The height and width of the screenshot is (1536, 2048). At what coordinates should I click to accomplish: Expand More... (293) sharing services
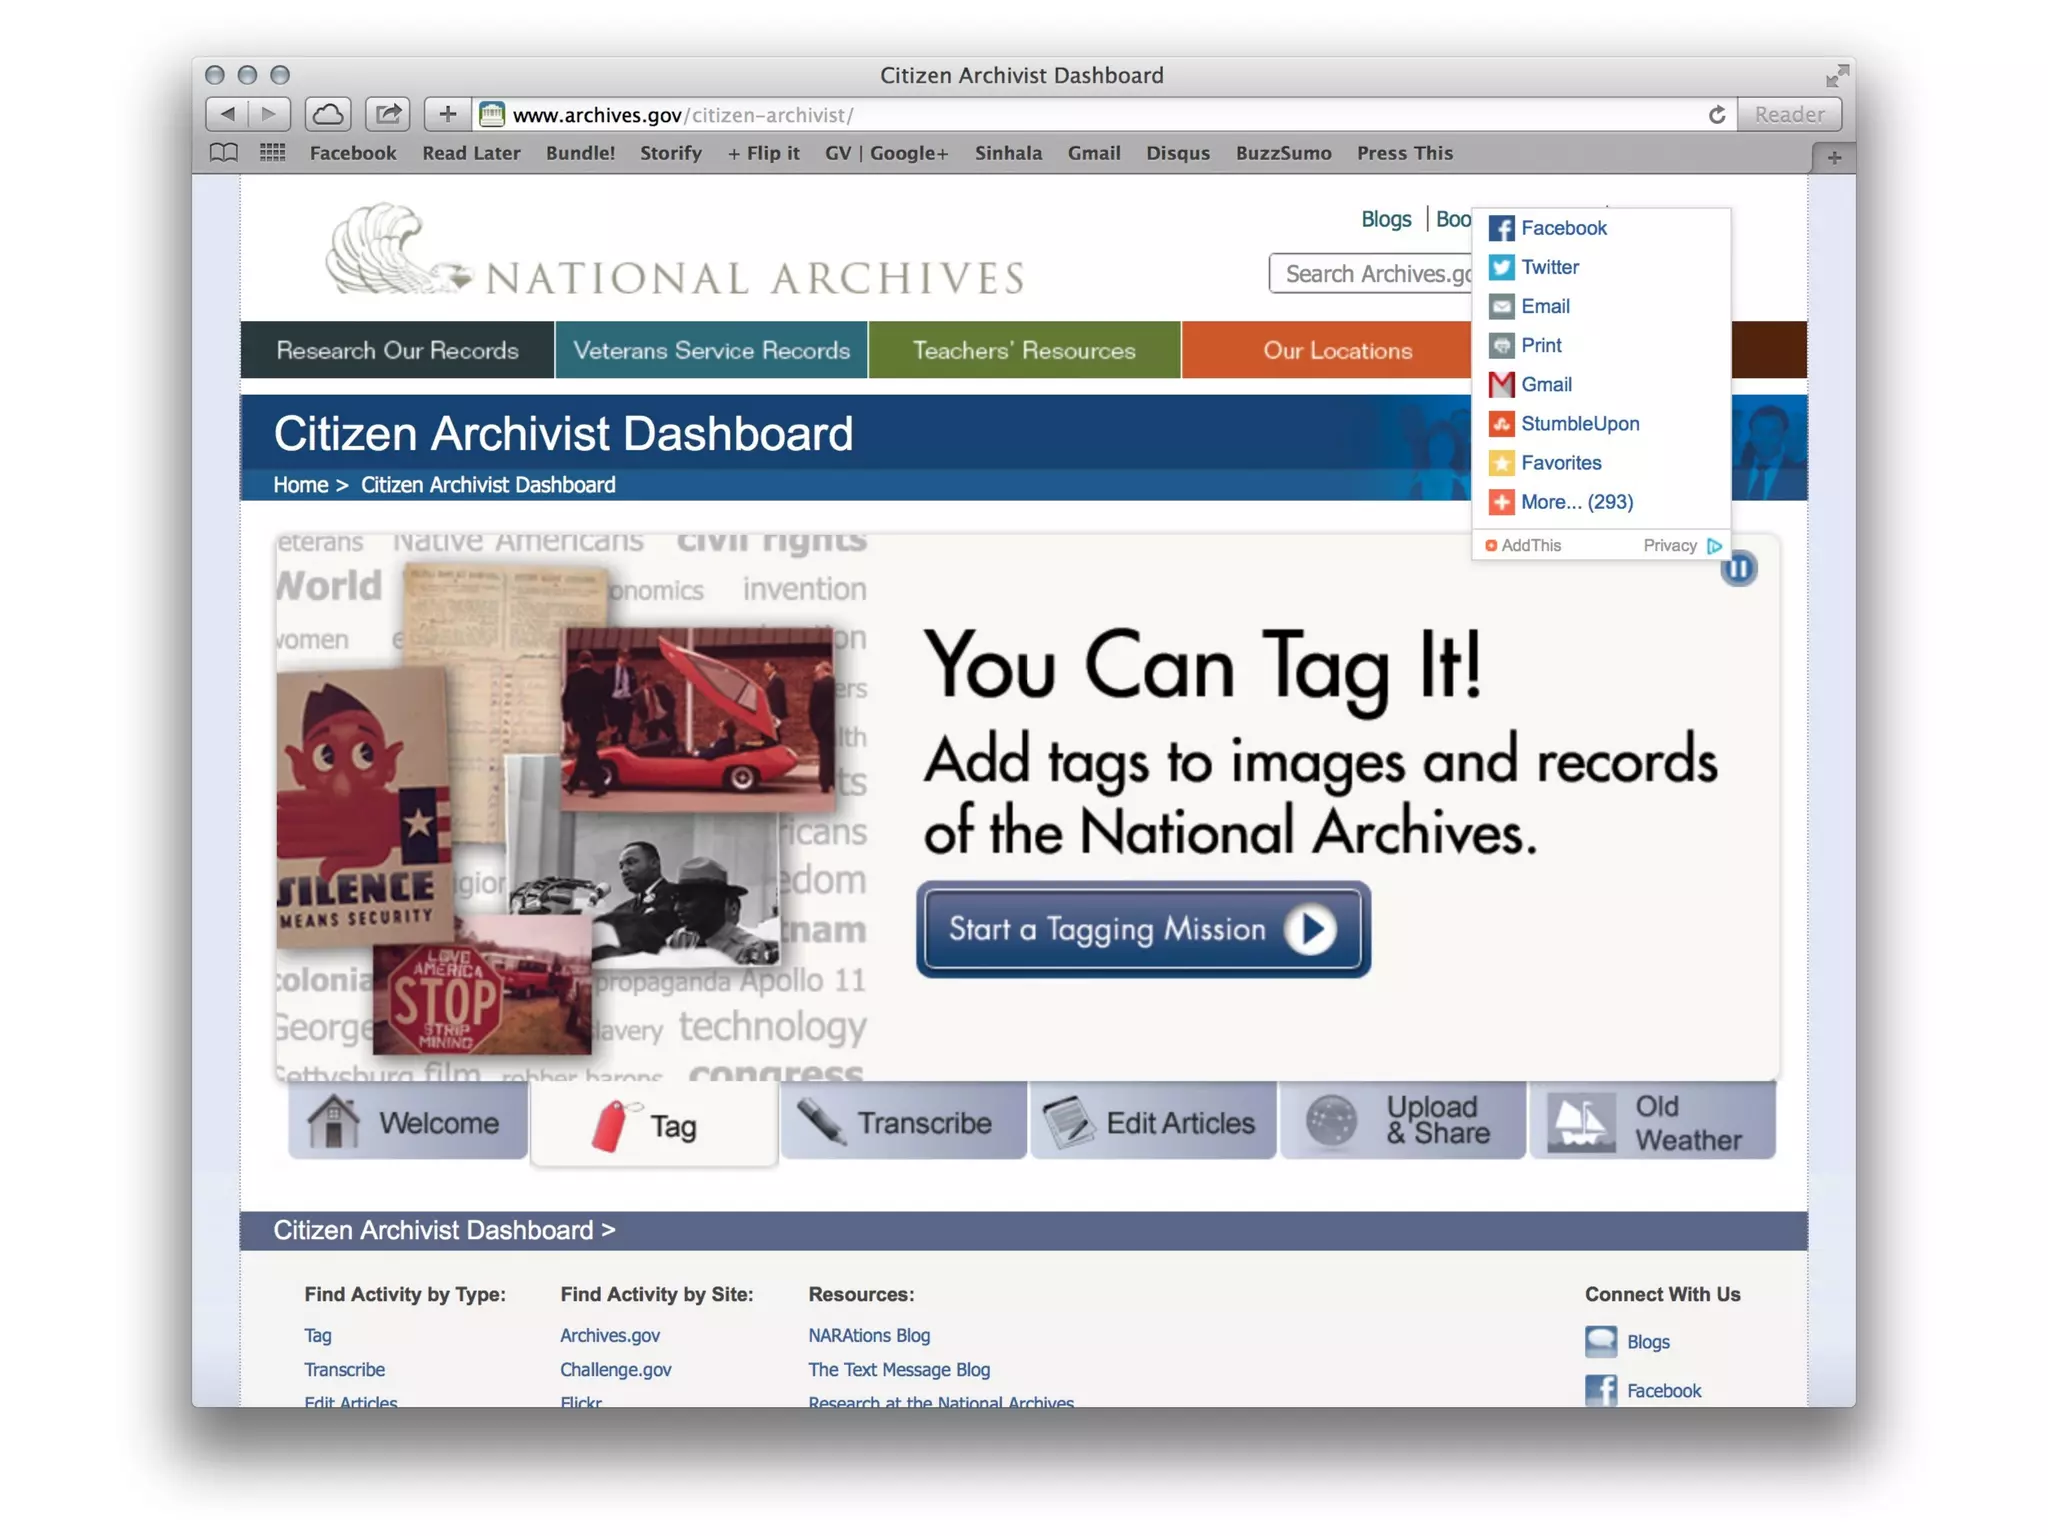[1575, 502]
